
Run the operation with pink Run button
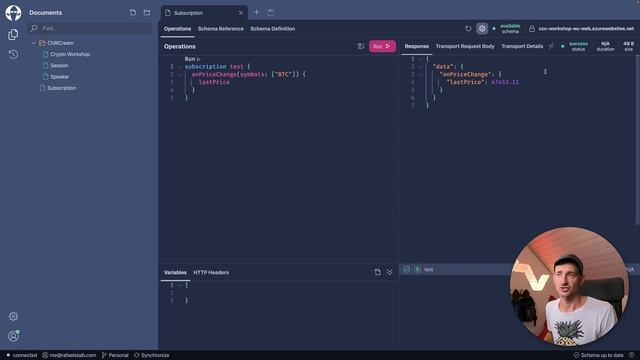(382, 46)
